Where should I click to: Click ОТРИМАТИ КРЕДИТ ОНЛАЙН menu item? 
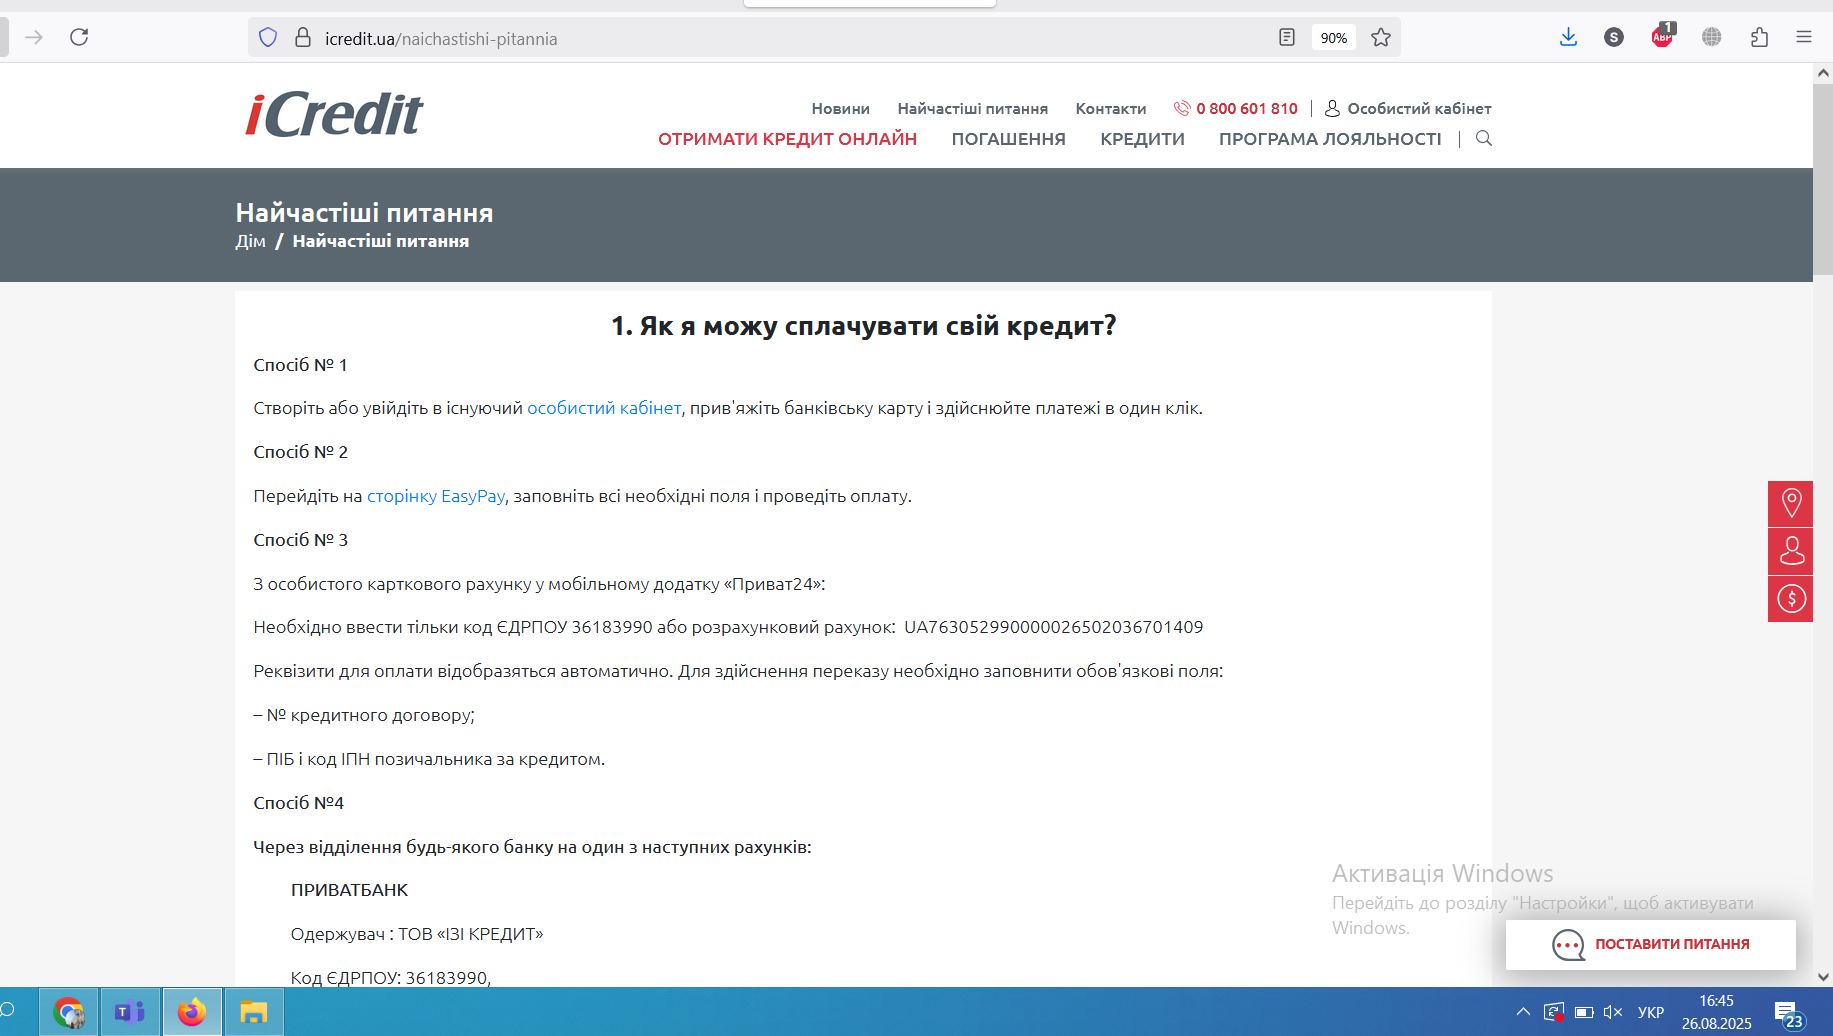coord(787,139)
